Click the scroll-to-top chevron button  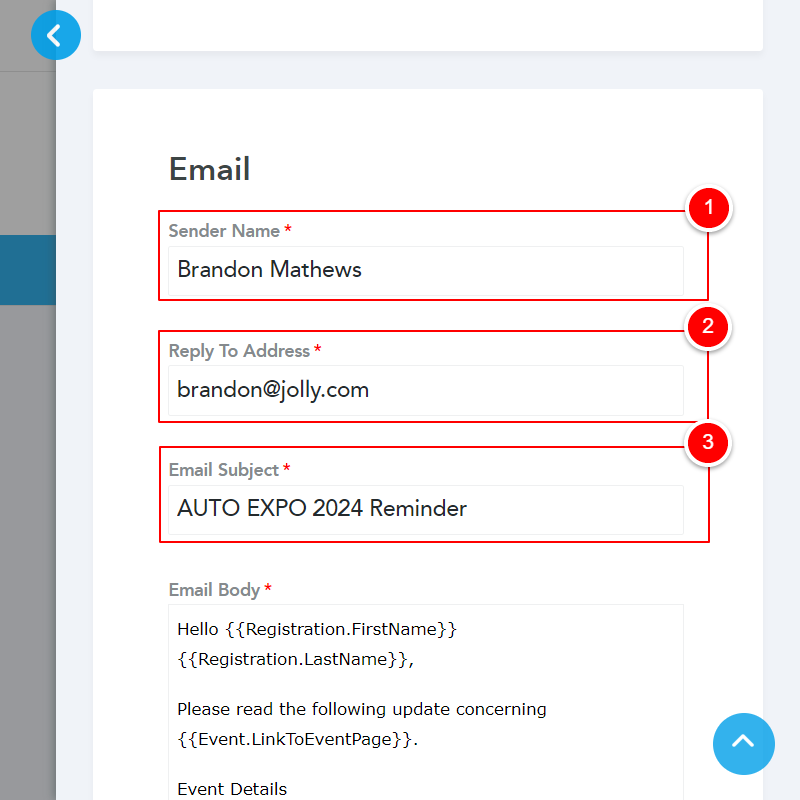click(x=744, y=744)
